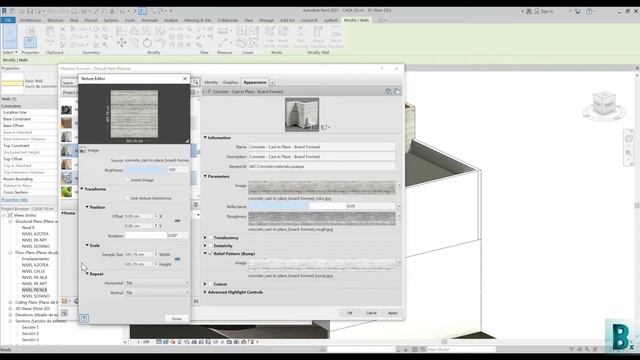Adjust the Reflectance slider
Screen dimensions: 640x360
(x=297, y=206)
